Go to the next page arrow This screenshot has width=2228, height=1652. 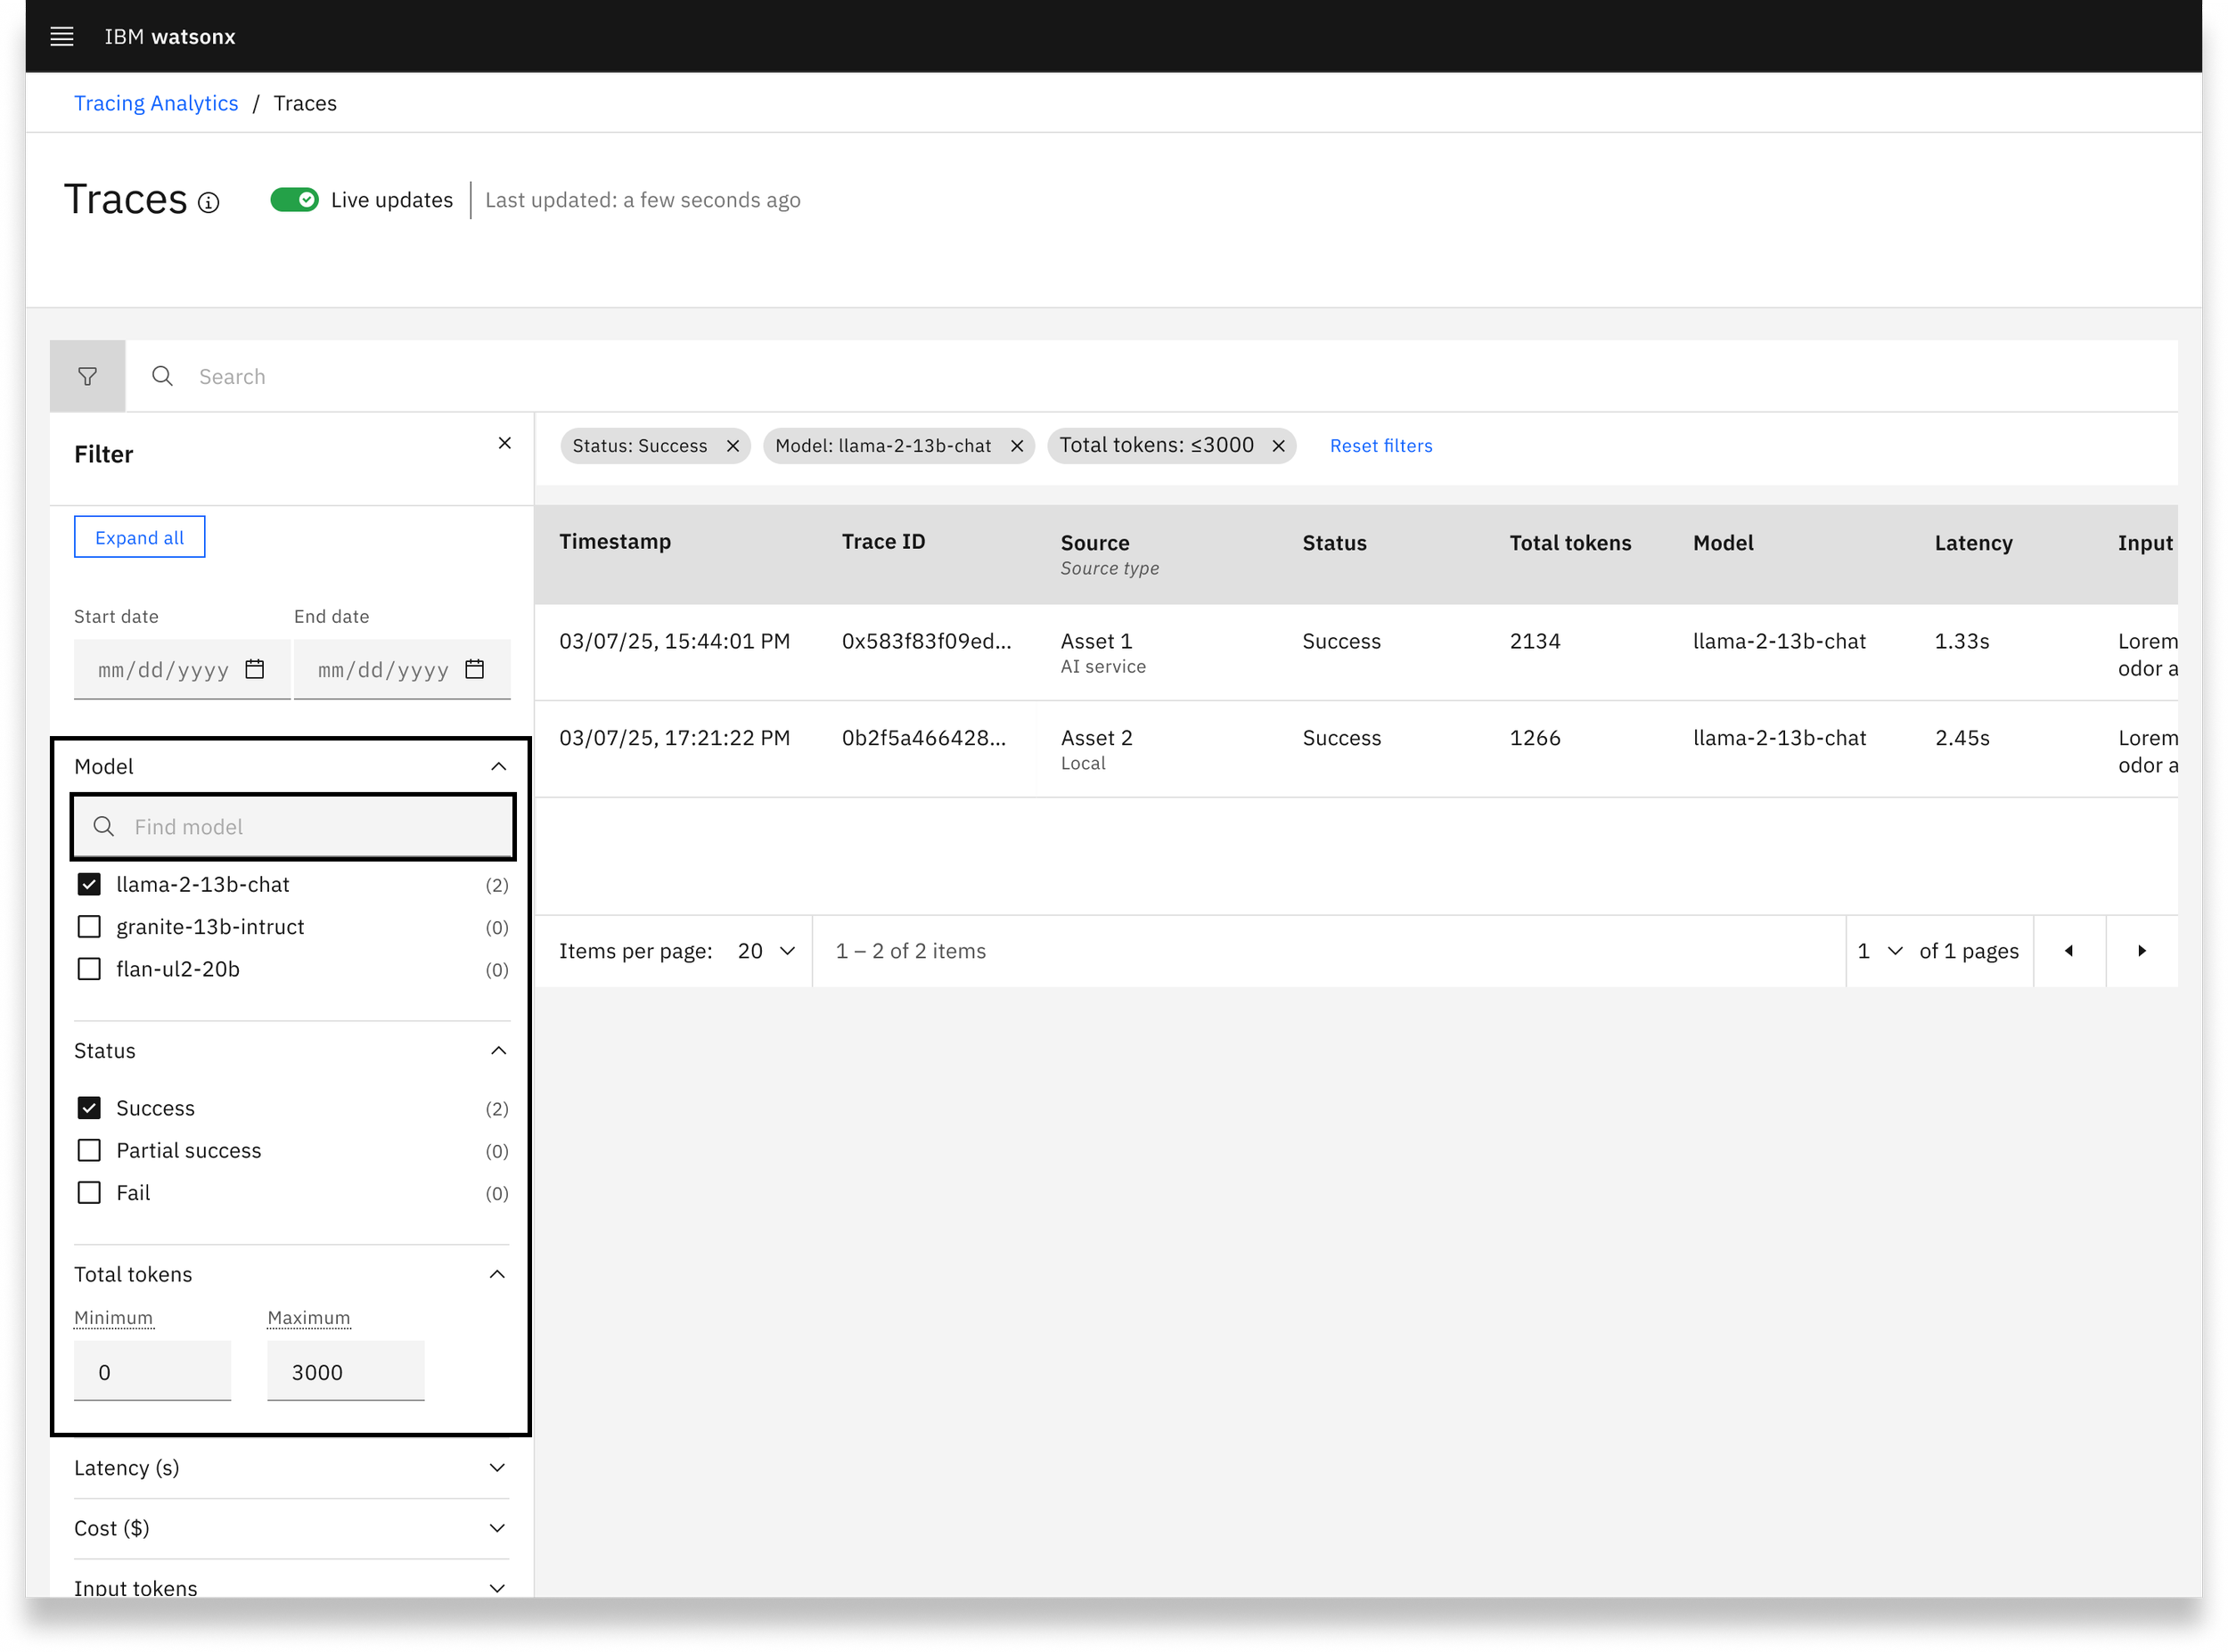coord(2142,951)
